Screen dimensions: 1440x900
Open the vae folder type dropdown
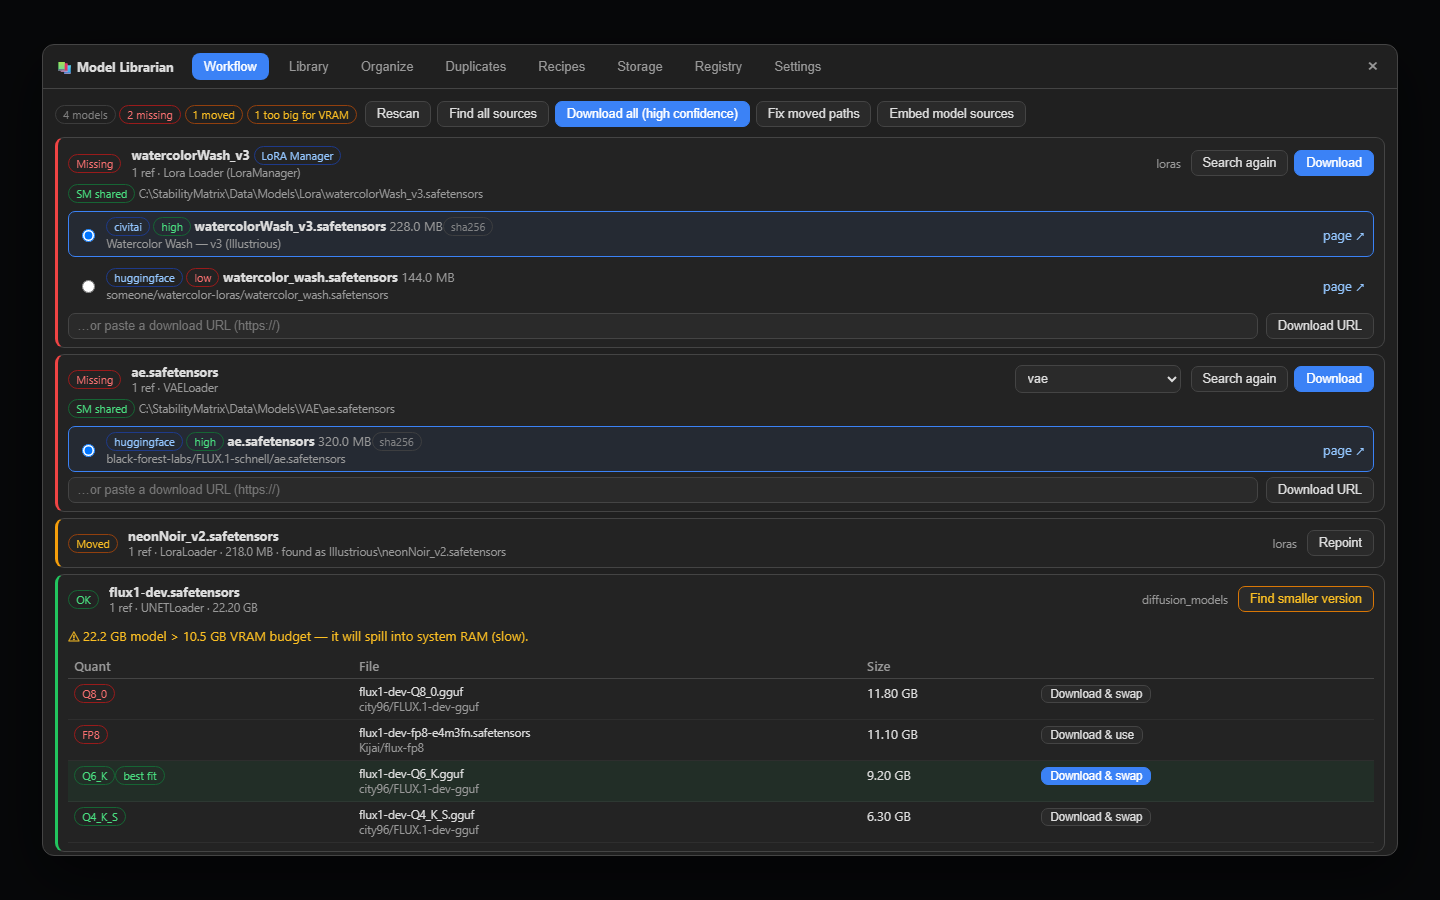click(x=1098, y=379)
